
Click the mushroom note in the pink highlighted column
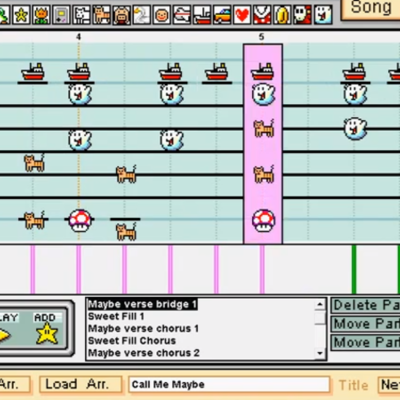pyautogui.click(x=263, y=220)
